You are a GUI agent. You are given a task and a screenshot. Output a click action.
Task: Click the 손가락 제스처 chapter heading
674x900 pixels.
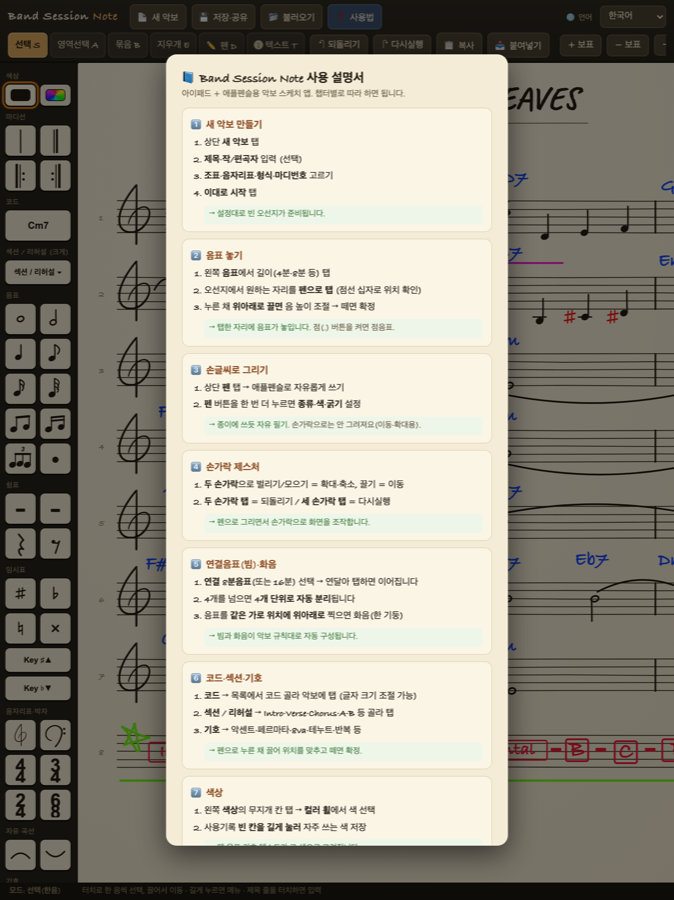[233, 467]
